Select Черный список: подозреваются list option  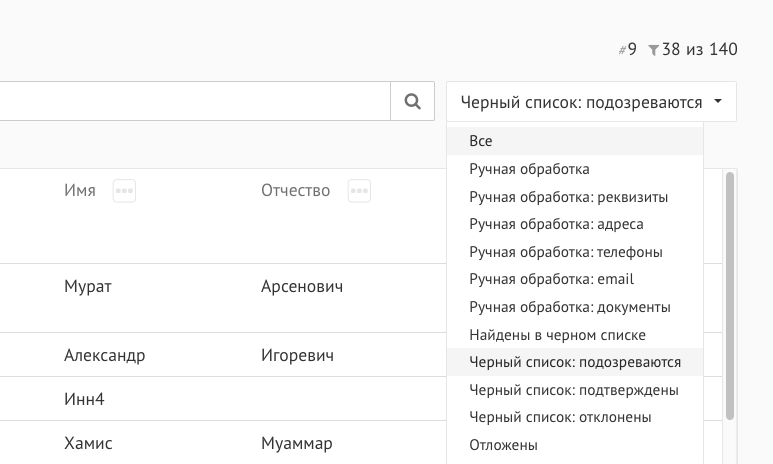(x=575, y=362)
